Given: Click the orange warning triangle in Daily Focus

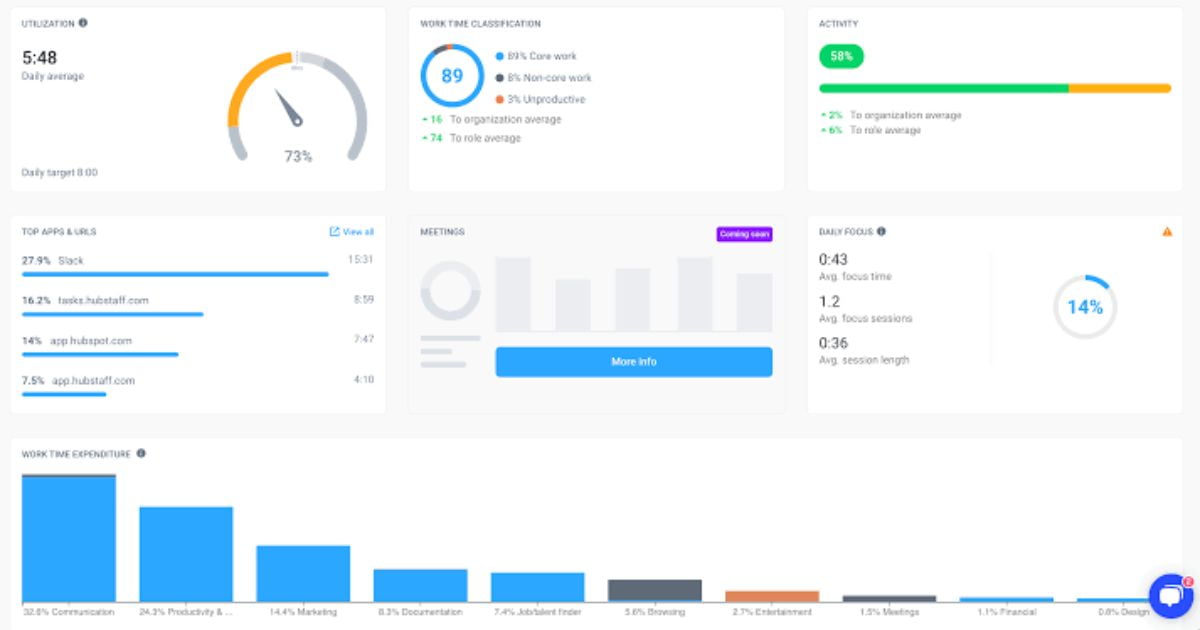Looking at the screenshot, I should (1167, 232).
